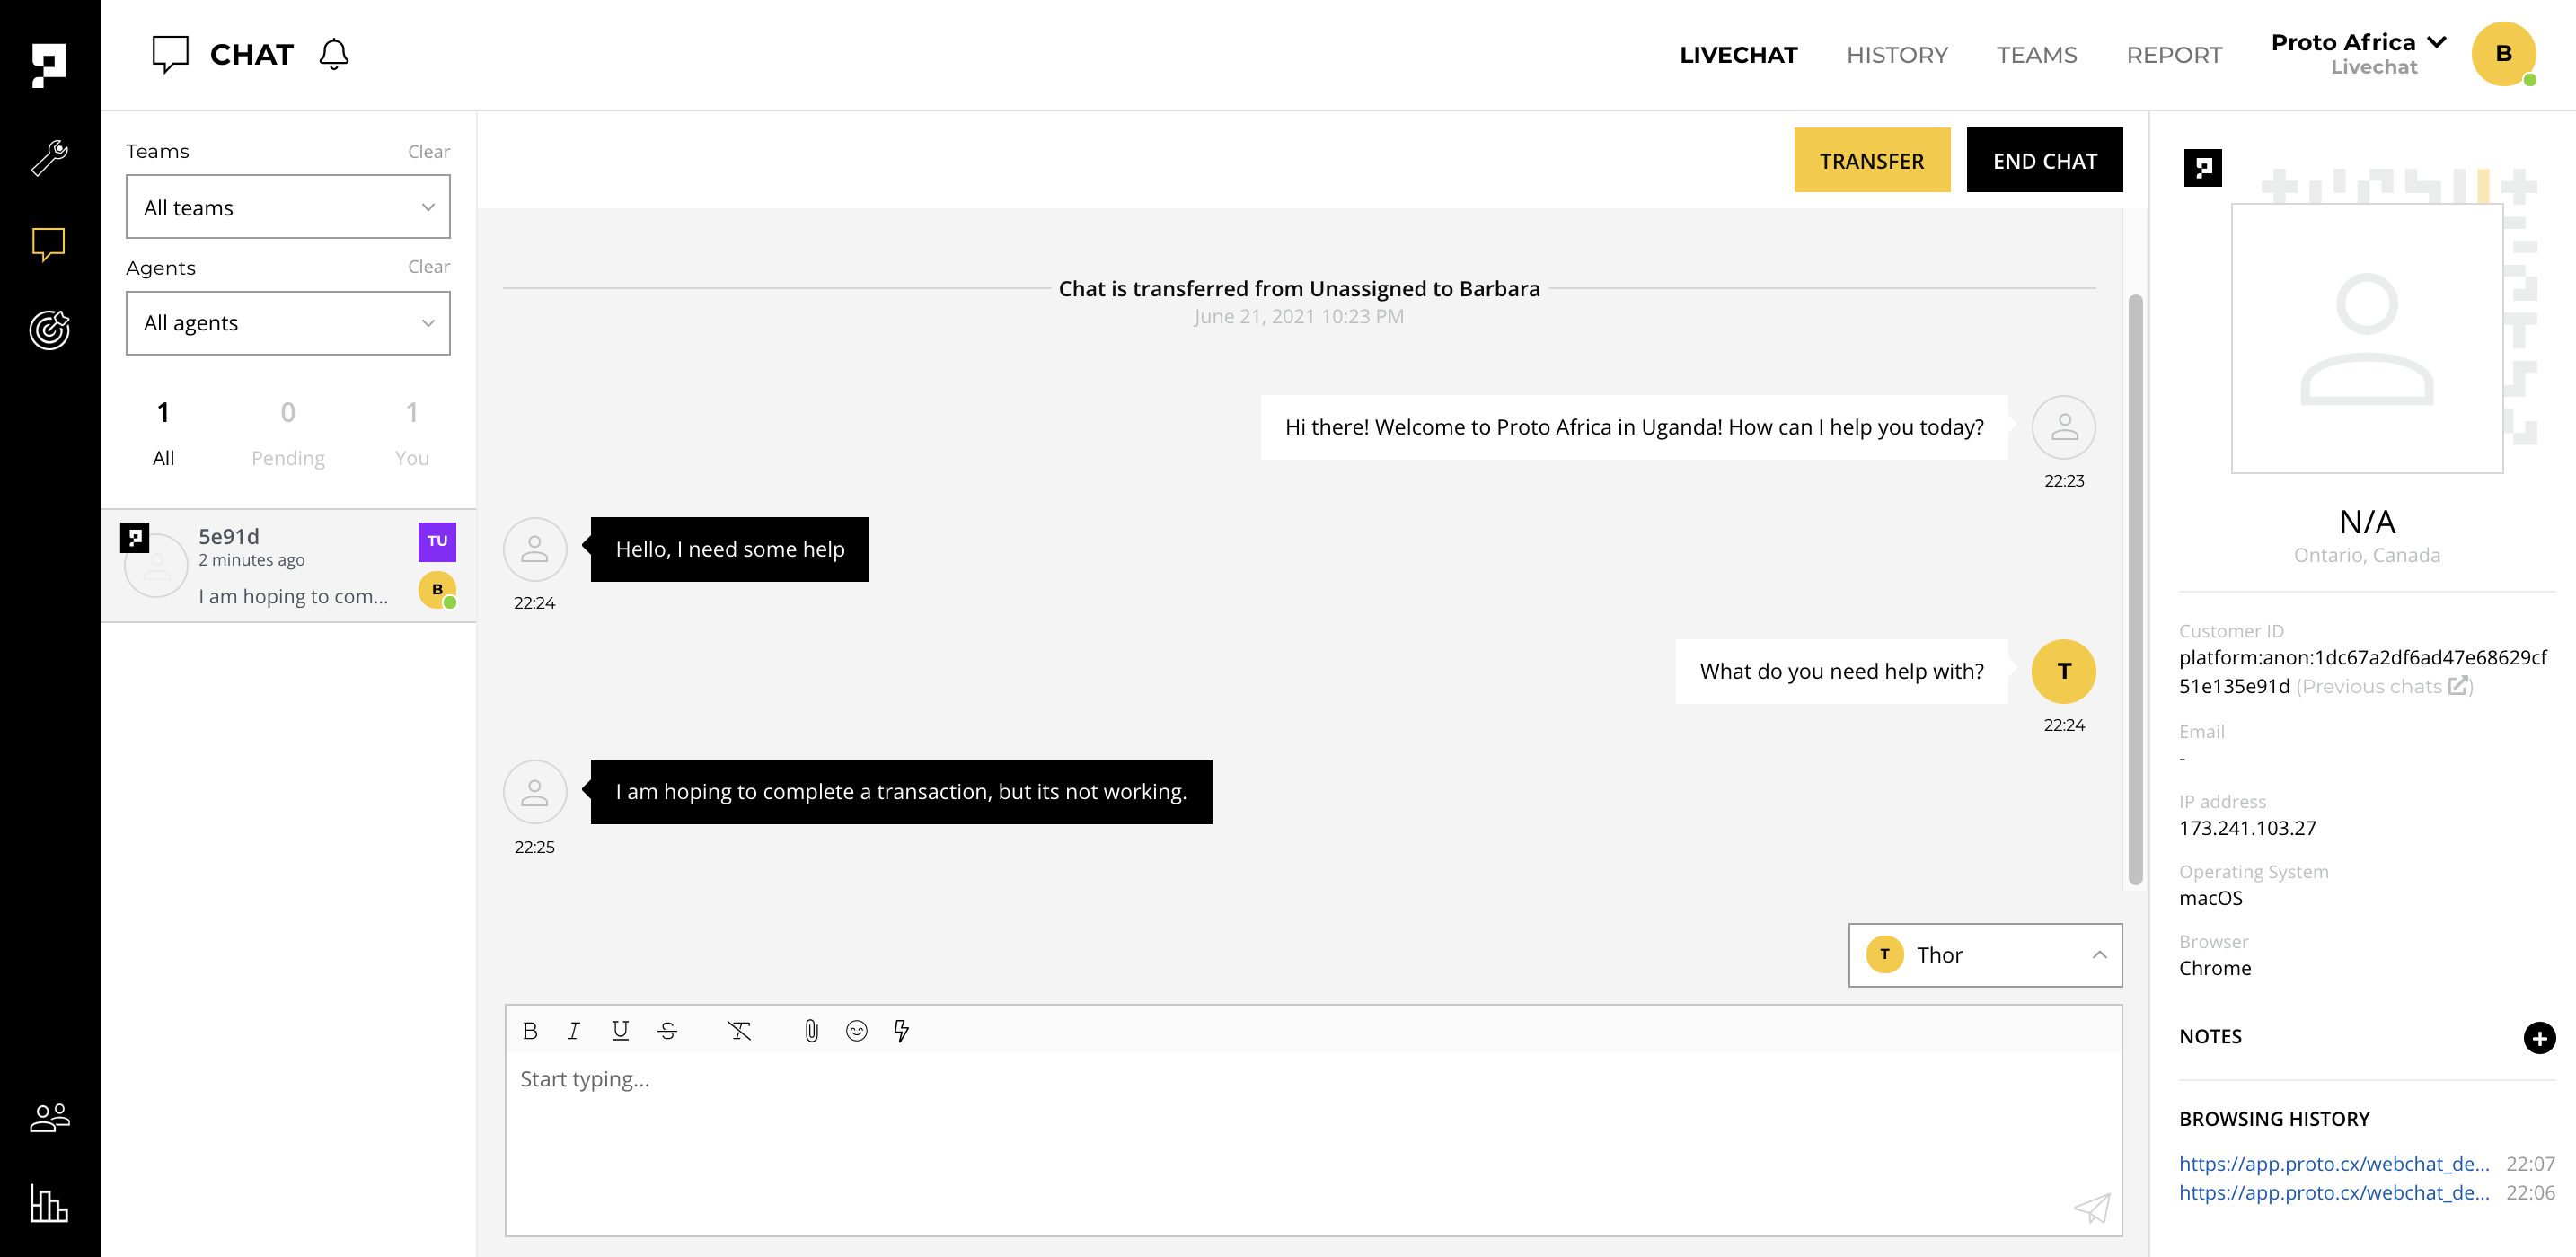This screenshot has height=1257, width=2576.
Task: Expand the All agents dropdown
Action: pyautogui.click(x=288, y=323)
